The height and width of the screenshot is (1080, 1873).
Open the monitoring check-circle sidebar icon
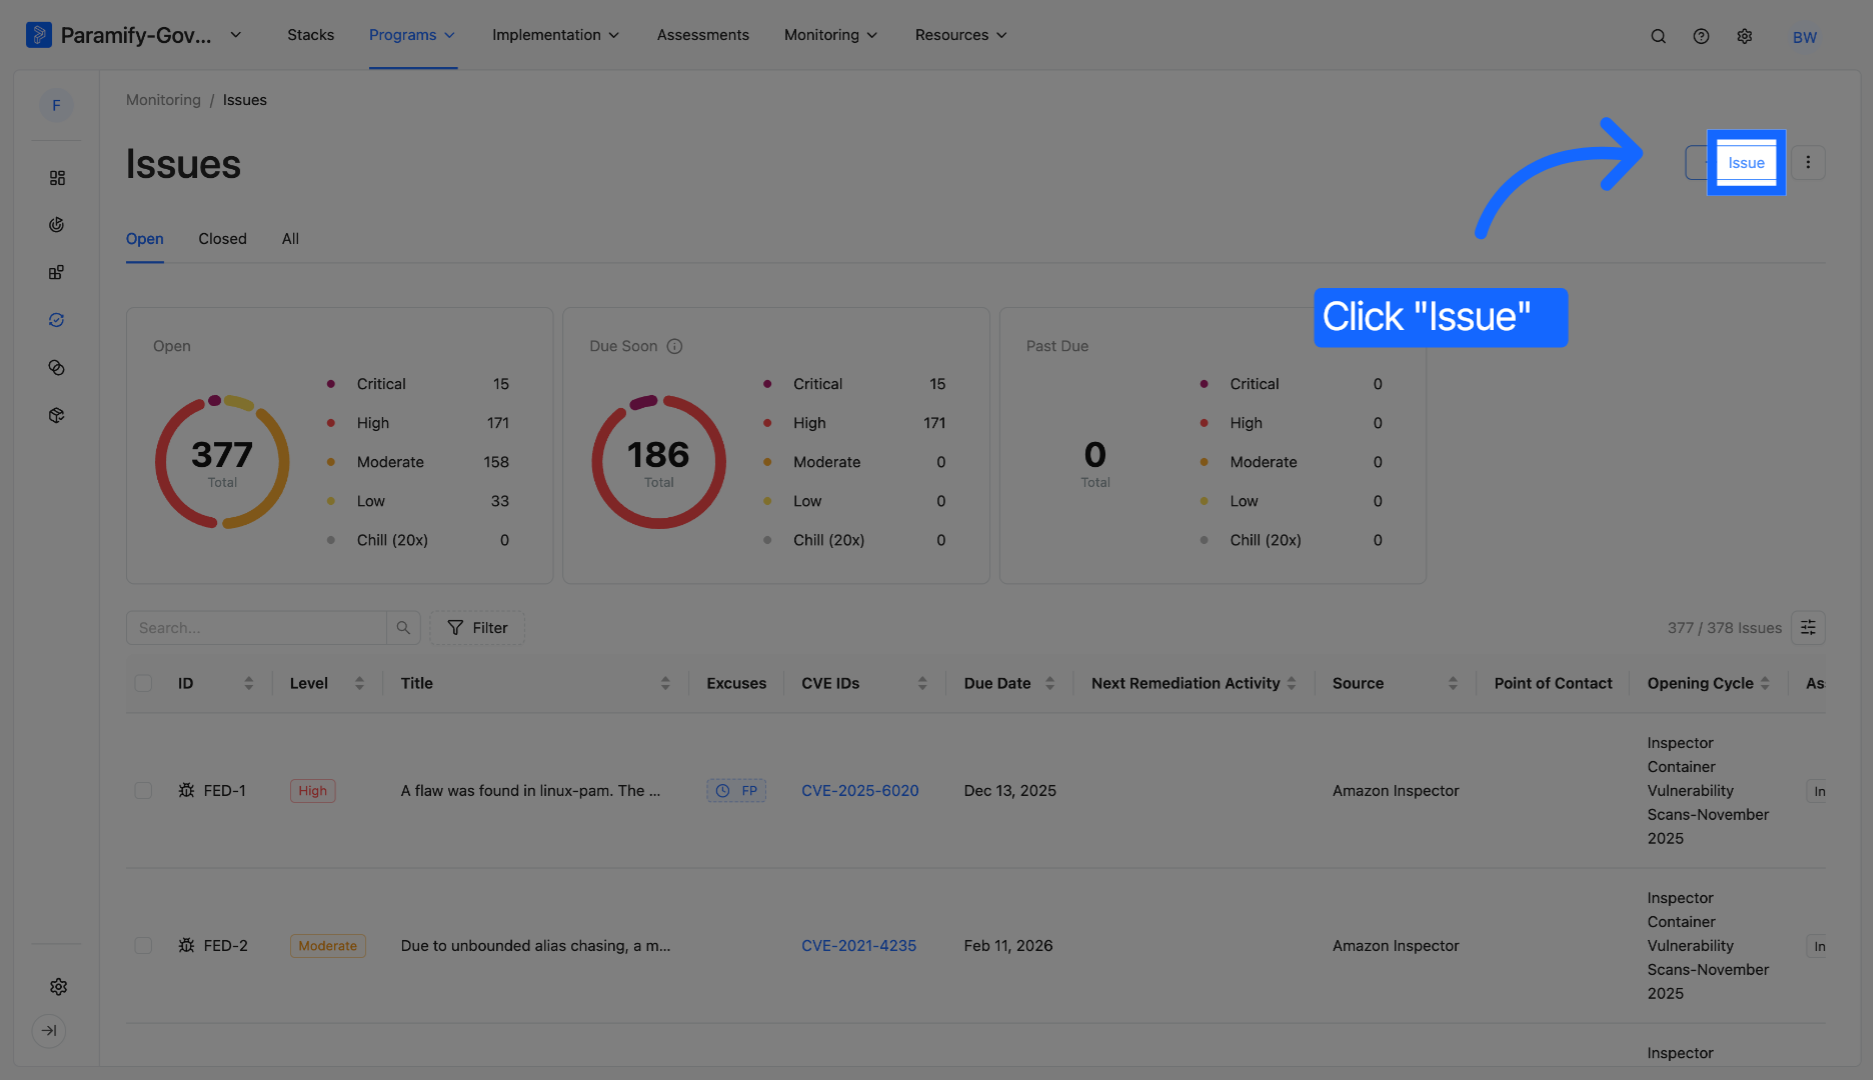coord(57,320)
